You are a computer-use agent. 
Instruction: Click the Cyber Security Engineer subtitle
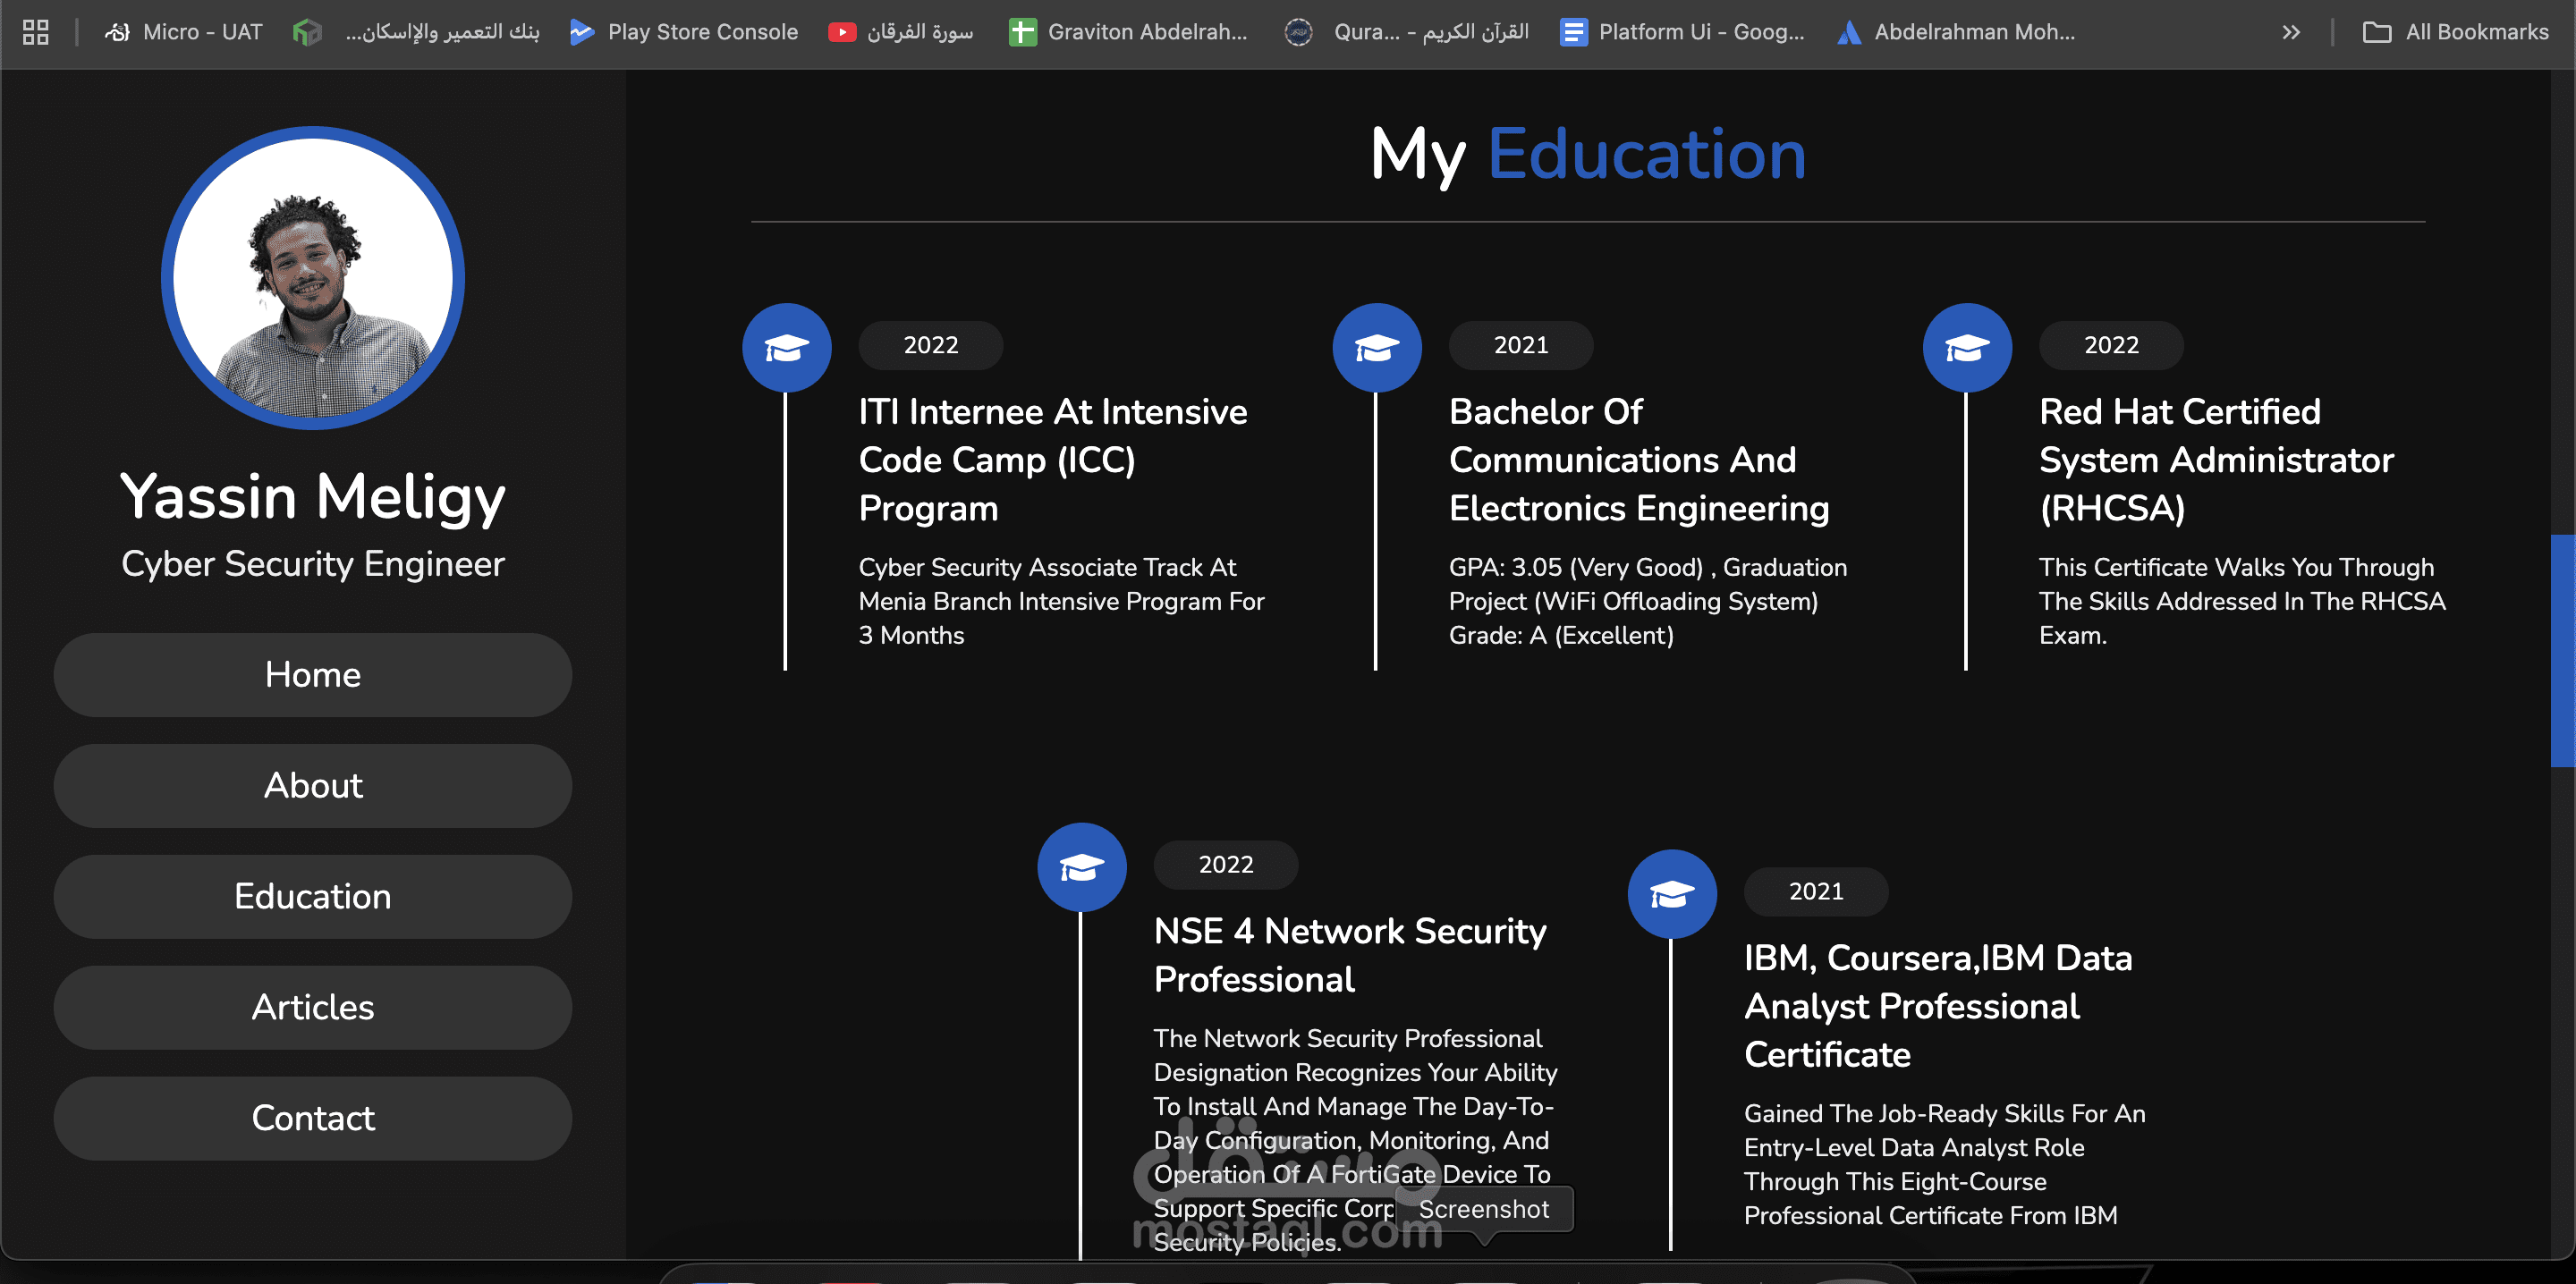[x=313, y=564]
